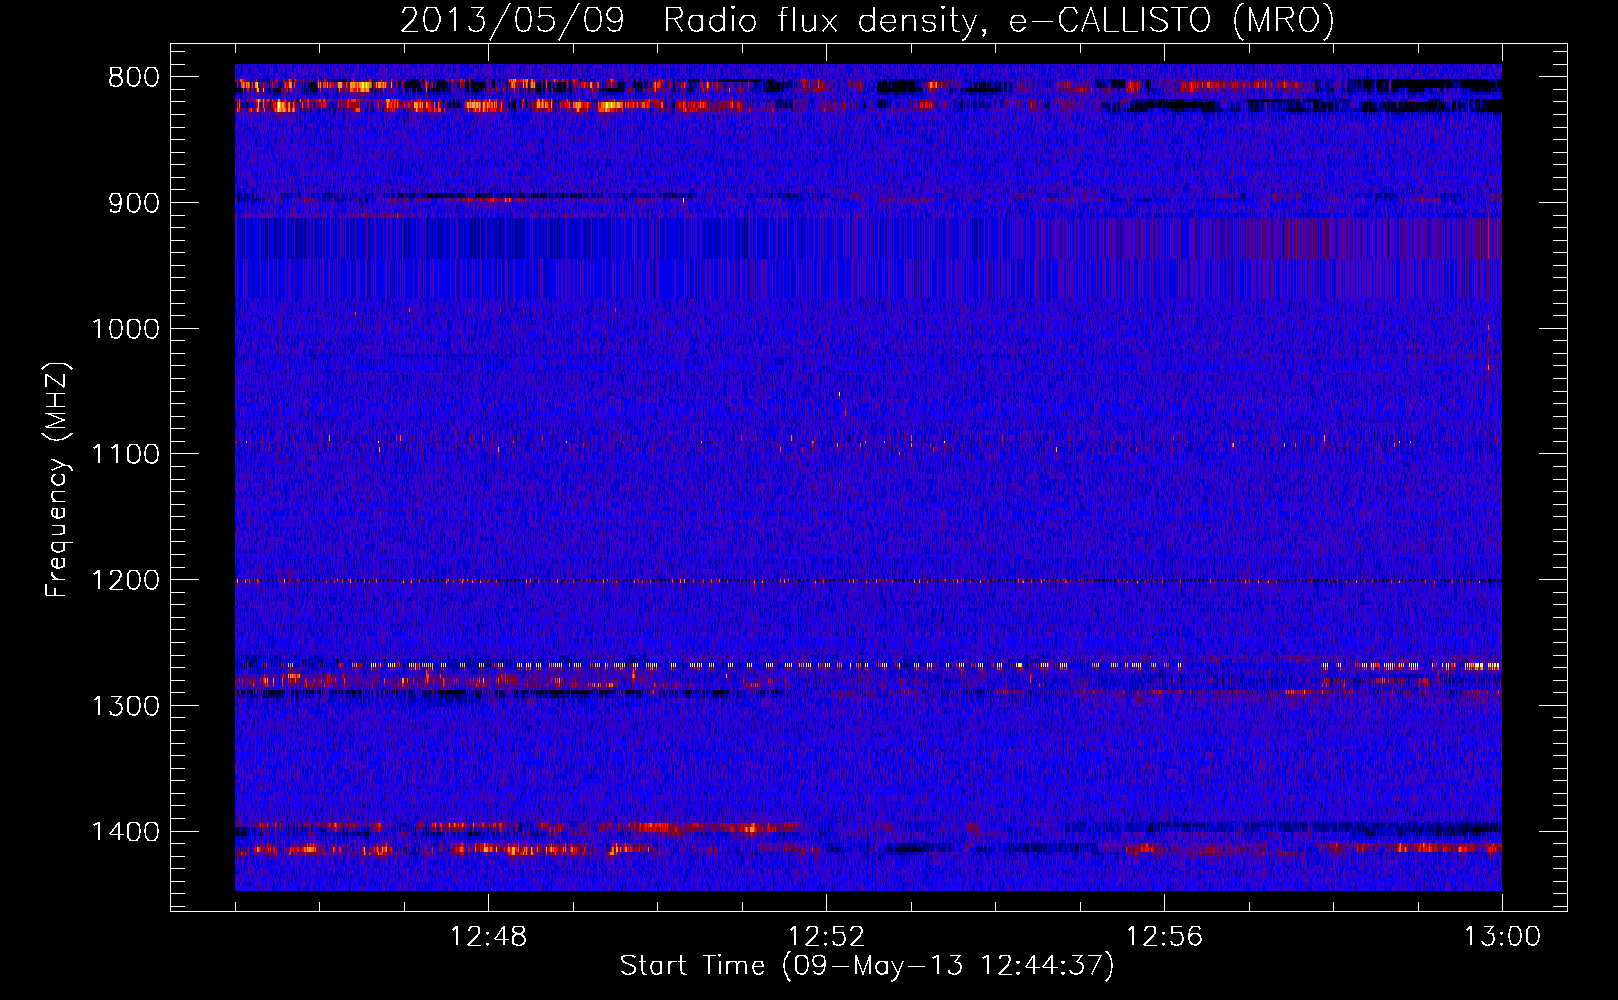Click the 13:00 time tick label
Viewport: 1618px width, 1000px height.
click(1502, 937)
